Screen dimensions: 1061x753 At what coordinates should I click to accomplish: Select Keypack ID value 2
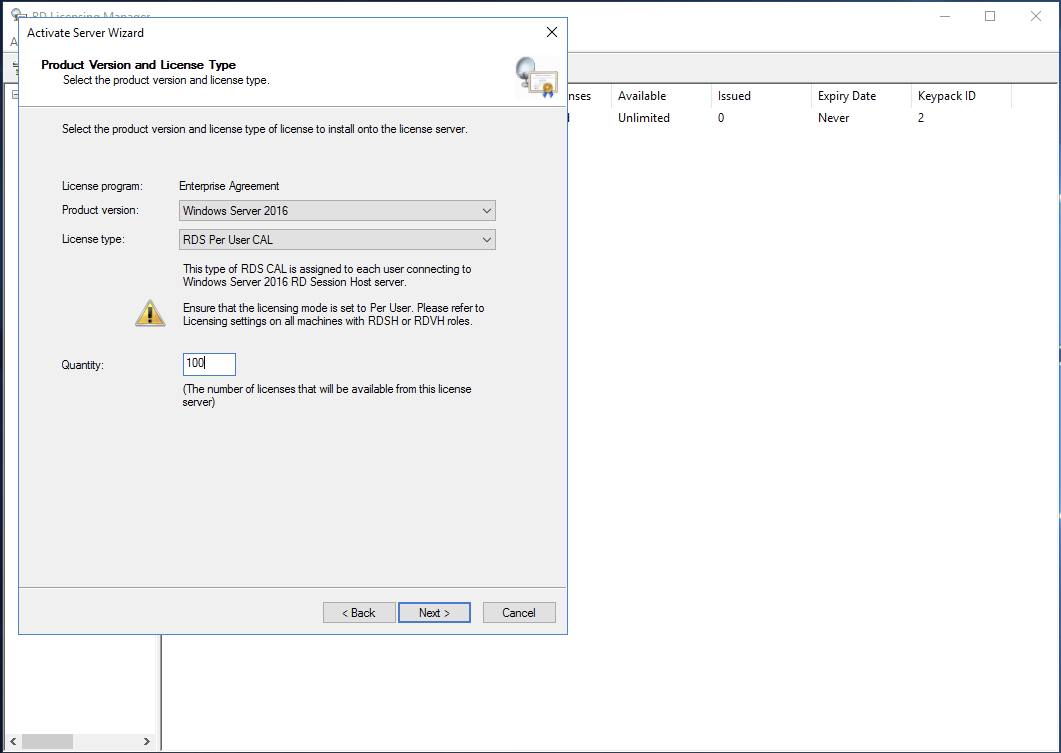921,118
